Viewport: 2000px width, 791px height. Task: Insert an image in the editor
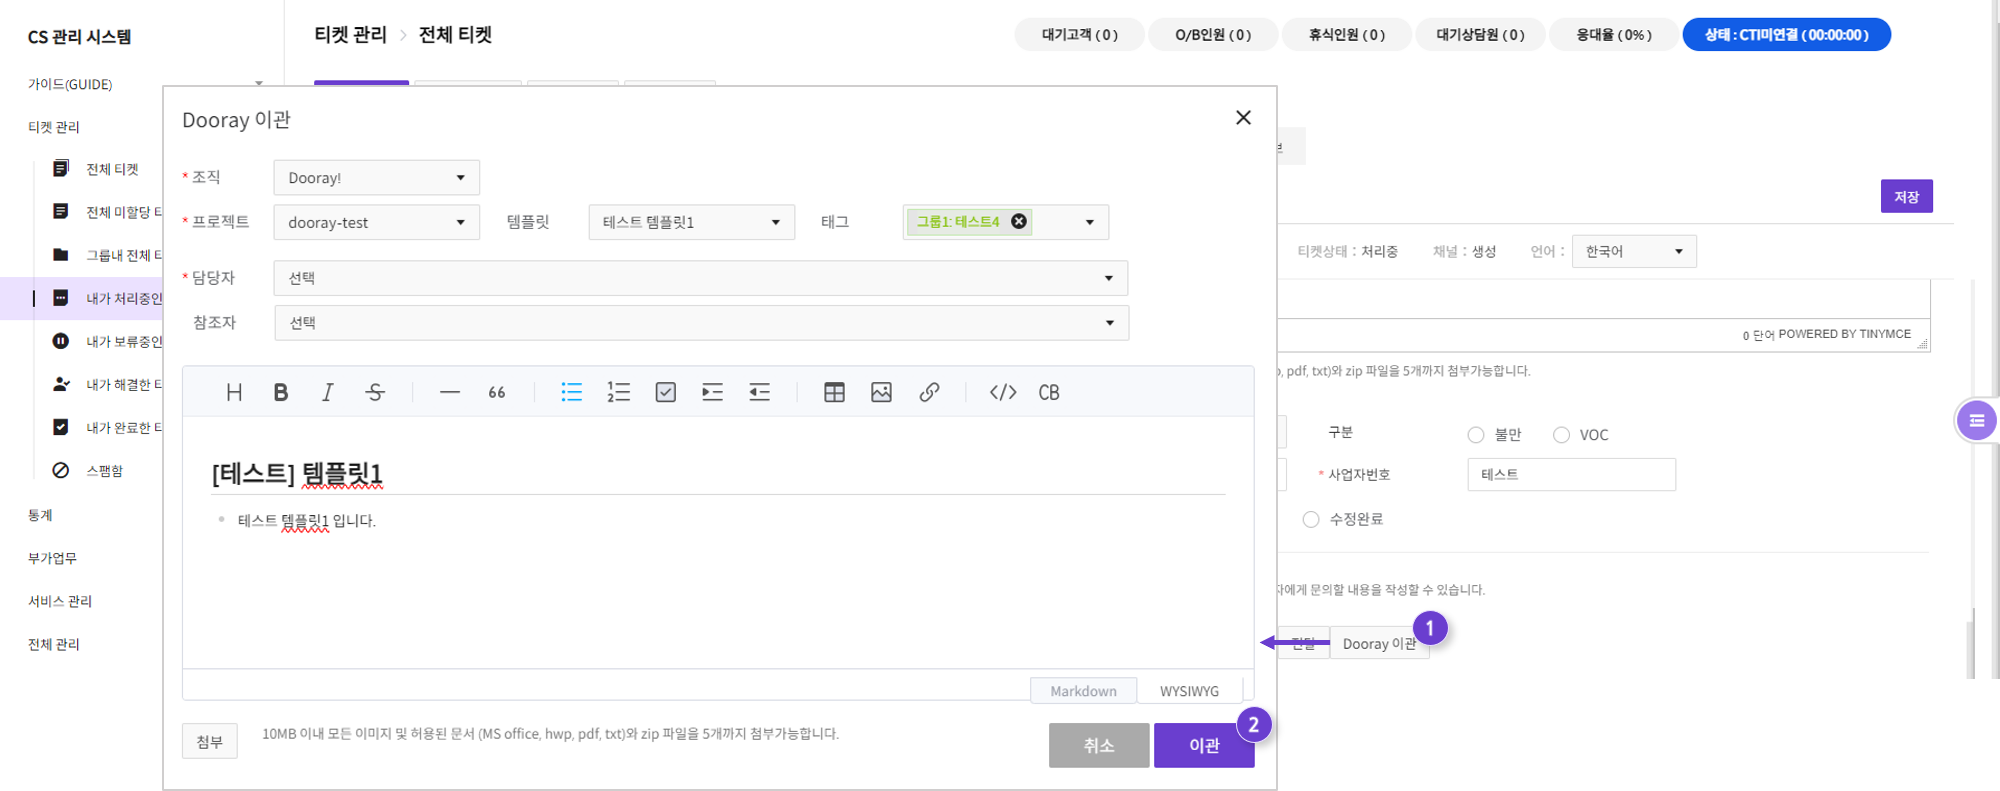(x=881, y=392)
